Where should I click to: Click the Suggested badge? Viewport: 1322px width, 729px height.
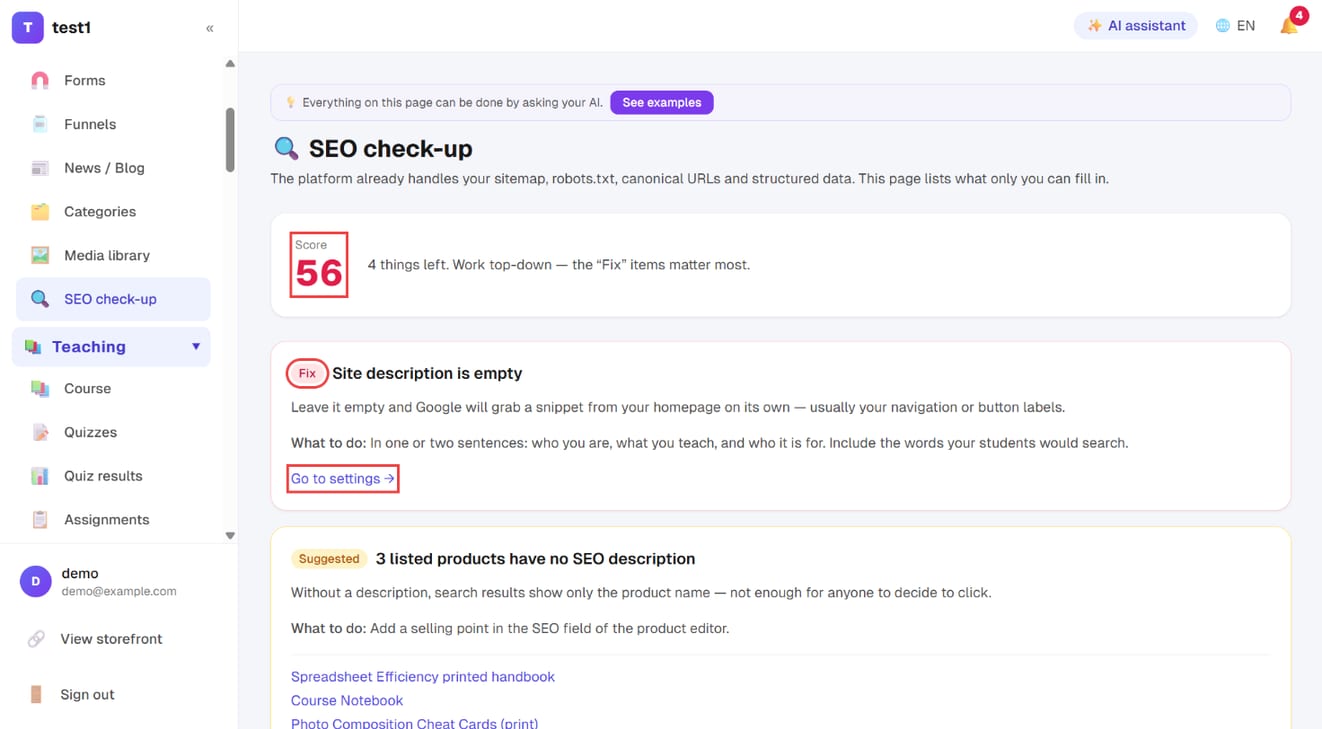[329, 559]
